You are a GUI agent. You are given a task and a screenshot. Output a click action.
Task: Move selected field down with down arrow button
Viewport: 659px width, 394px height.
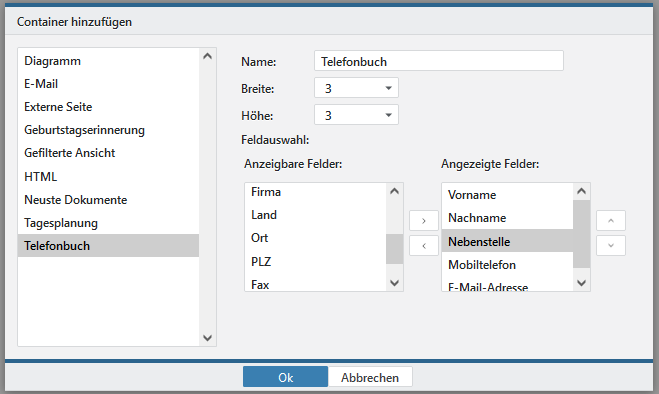pos(611,246)
